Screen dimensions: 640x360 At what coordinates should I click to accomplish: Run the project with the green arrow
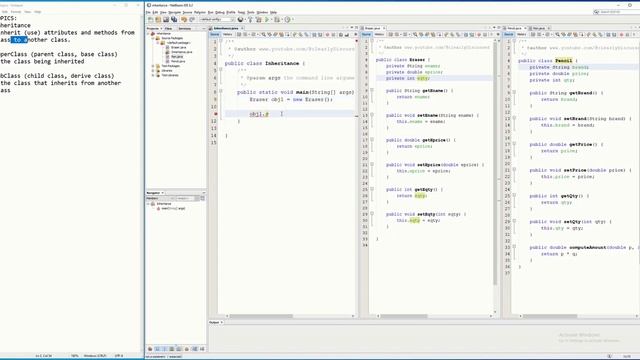(267, 20)
